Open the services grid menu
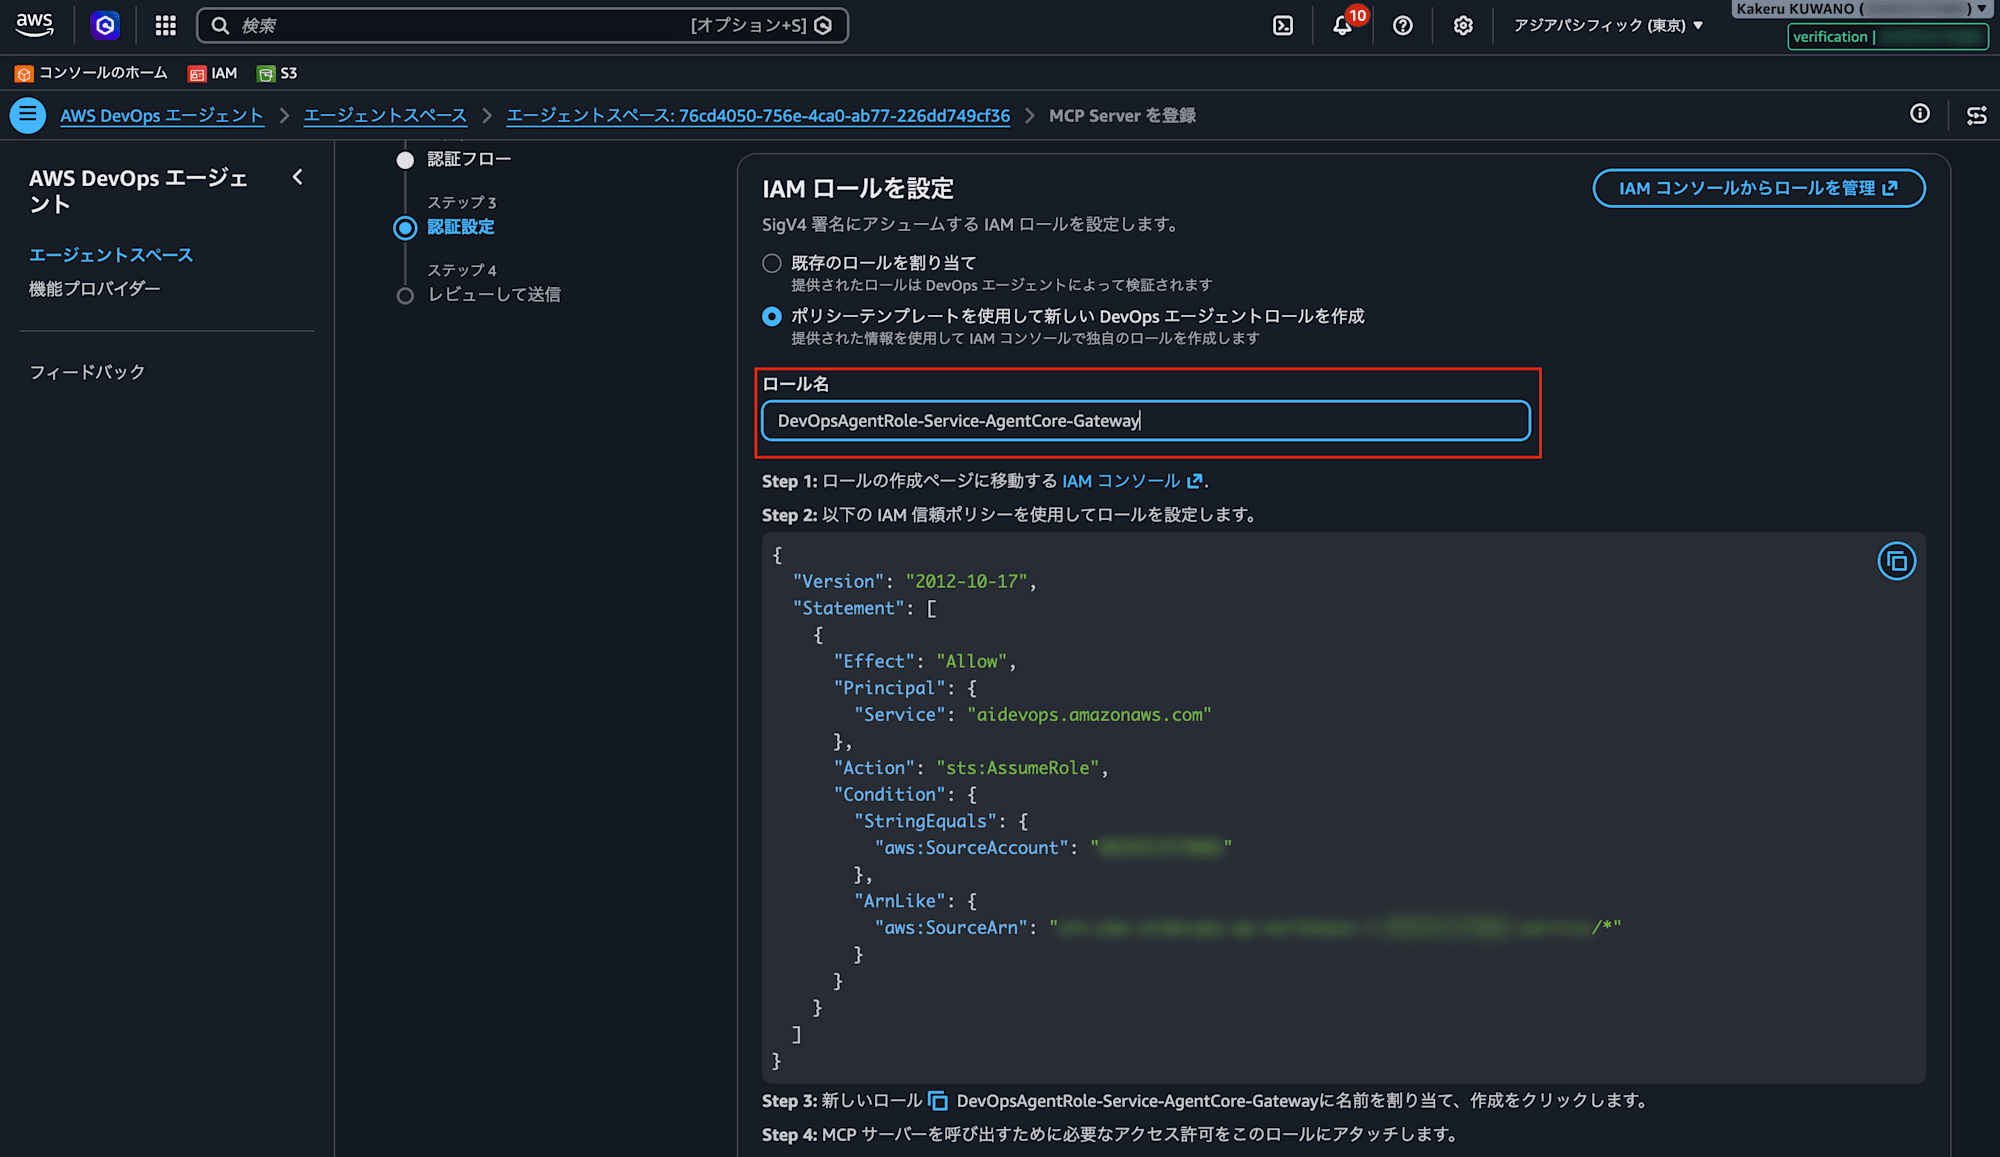2000x1157 pixels. (x=166, y=25)
